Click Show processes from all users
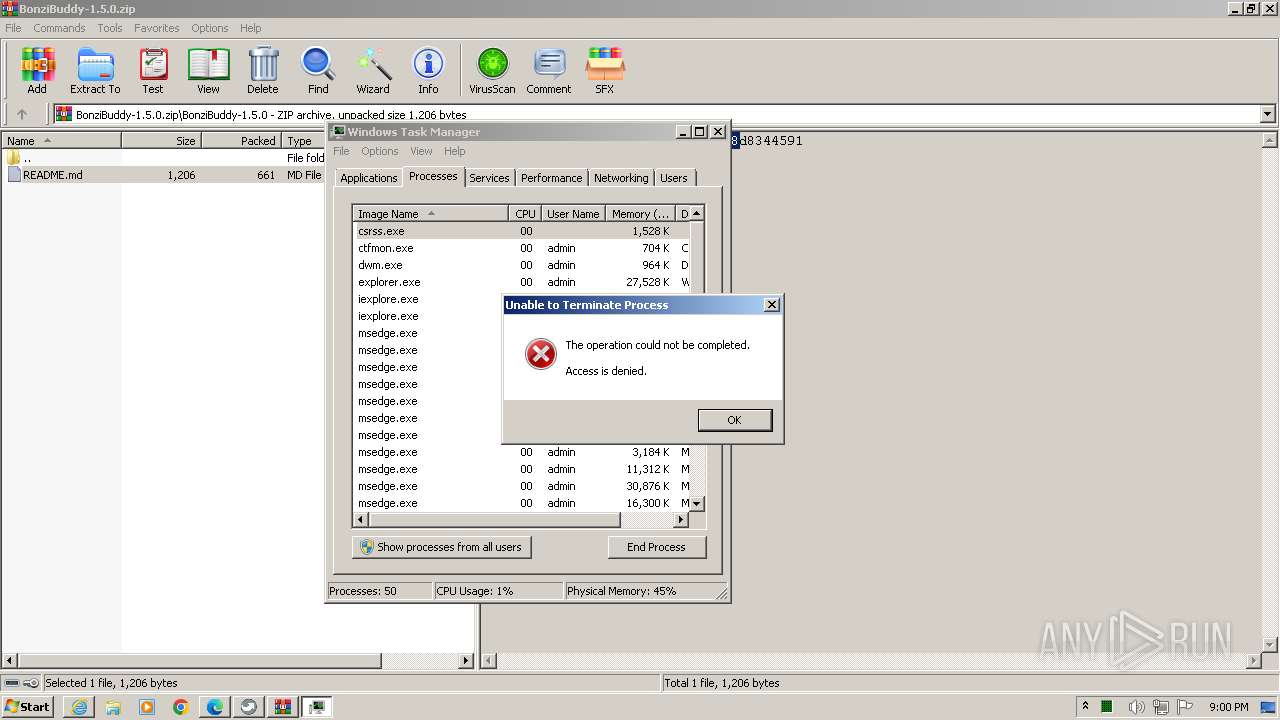Screen dimensions: 1280x720 coord(441,547)
